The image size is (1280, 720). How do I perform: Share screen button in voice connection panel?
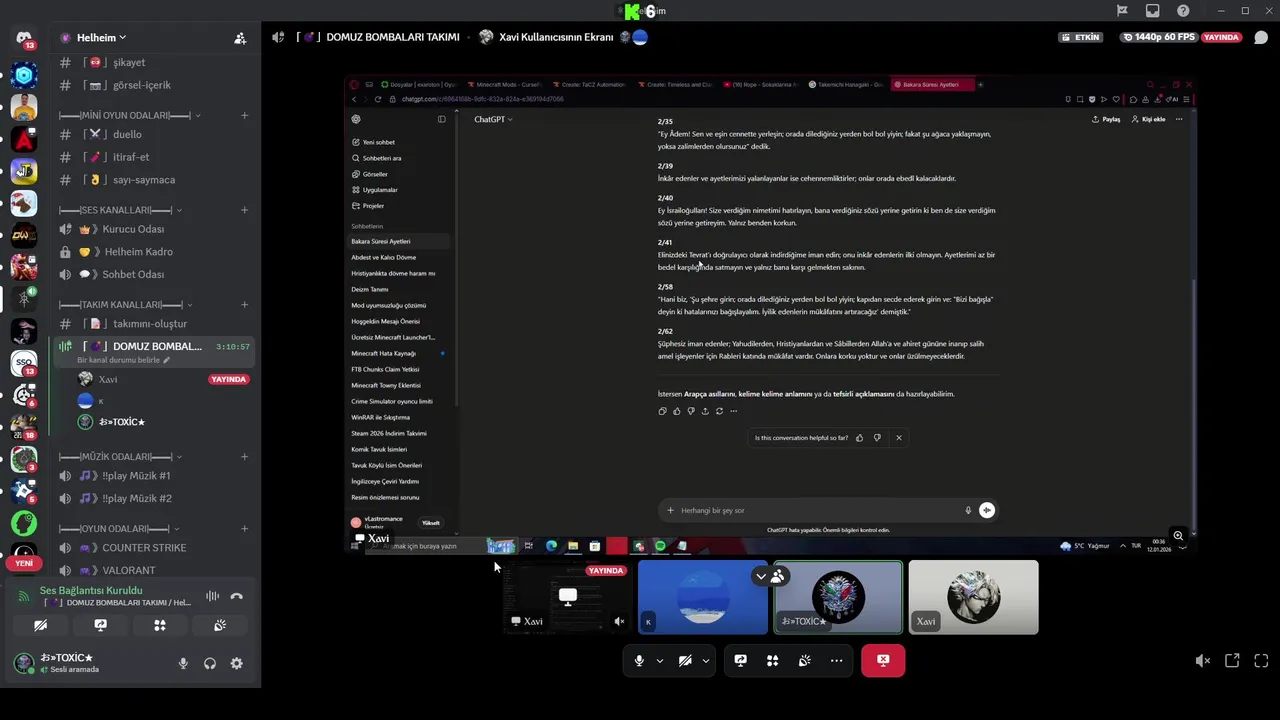pos(100,625)
